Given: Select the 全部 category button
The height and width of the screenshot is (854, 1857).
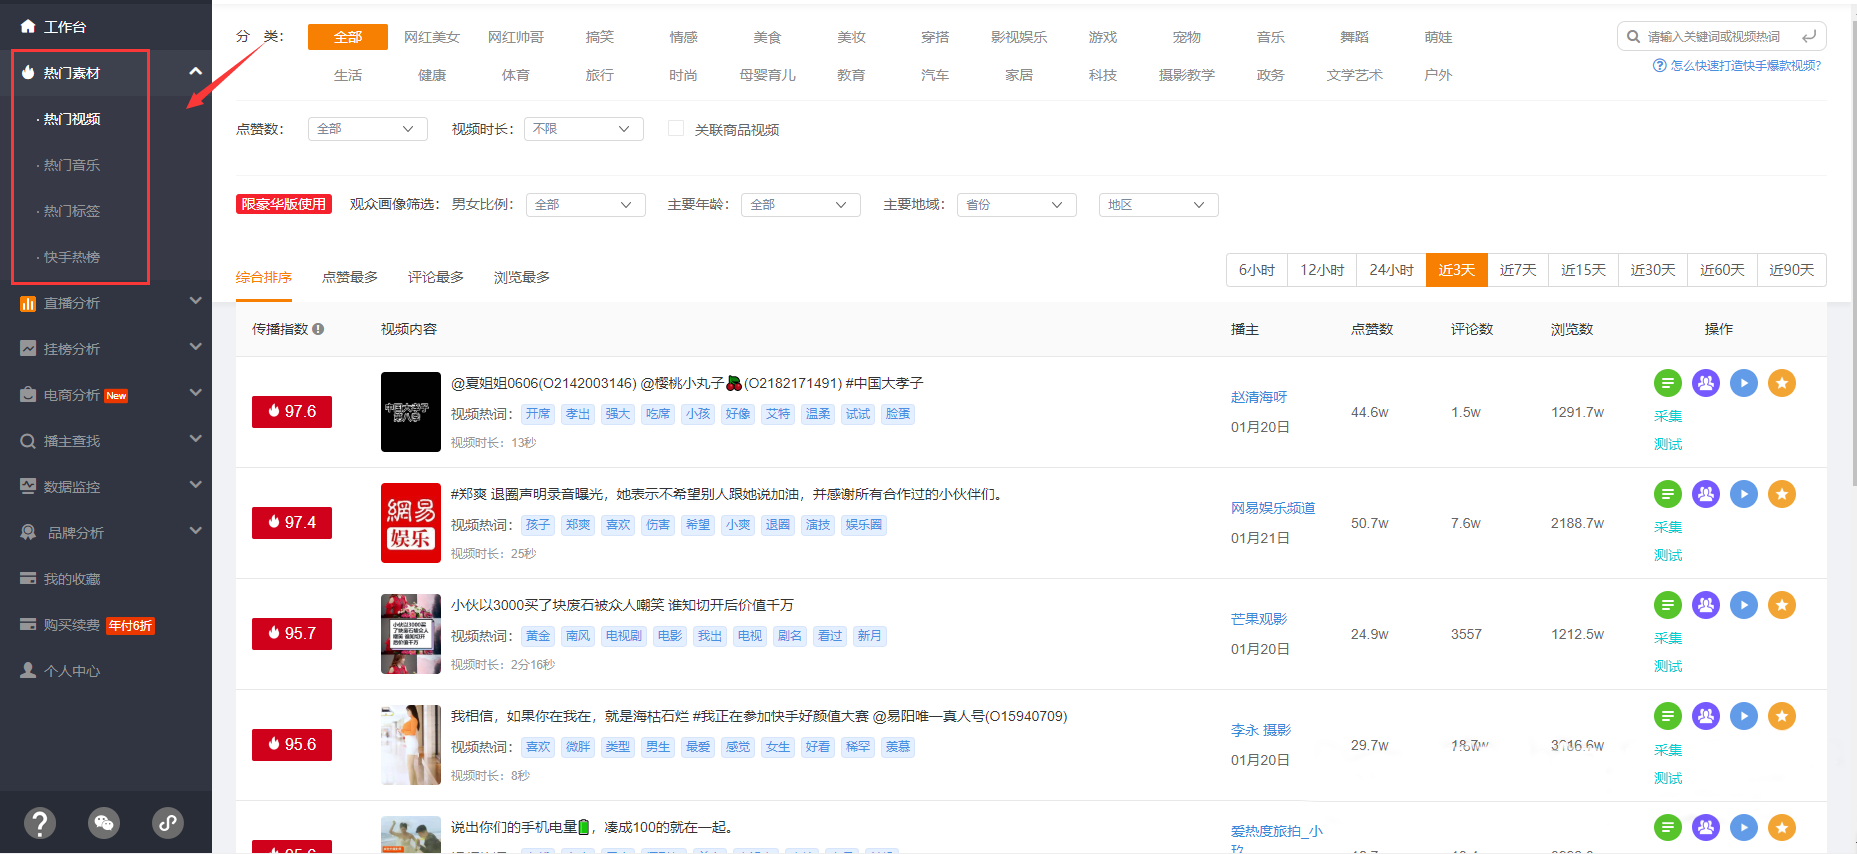Looking at the screenshot, I should coord(348,37).
